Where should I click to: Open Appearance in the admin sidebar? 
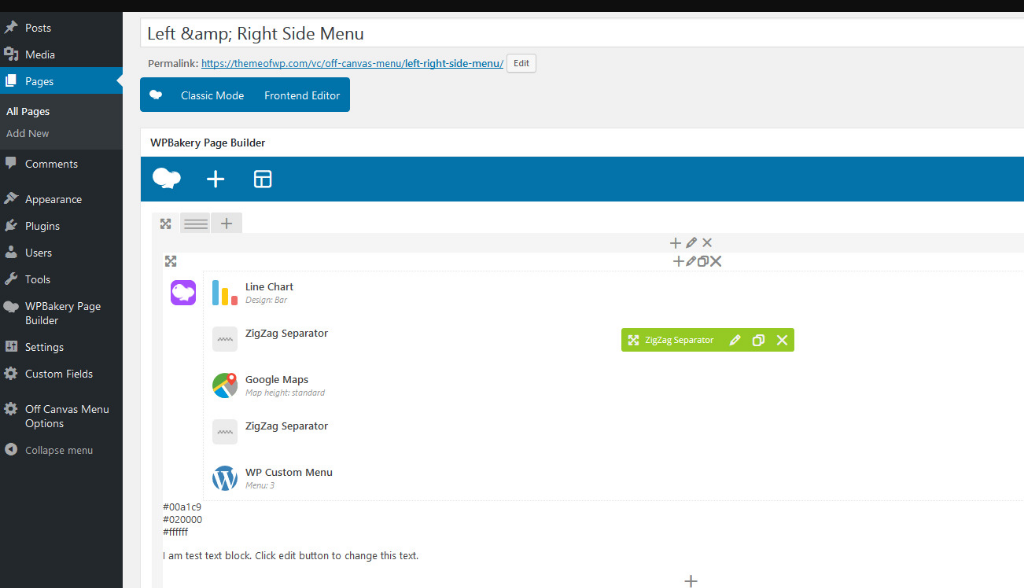[53, 199]
